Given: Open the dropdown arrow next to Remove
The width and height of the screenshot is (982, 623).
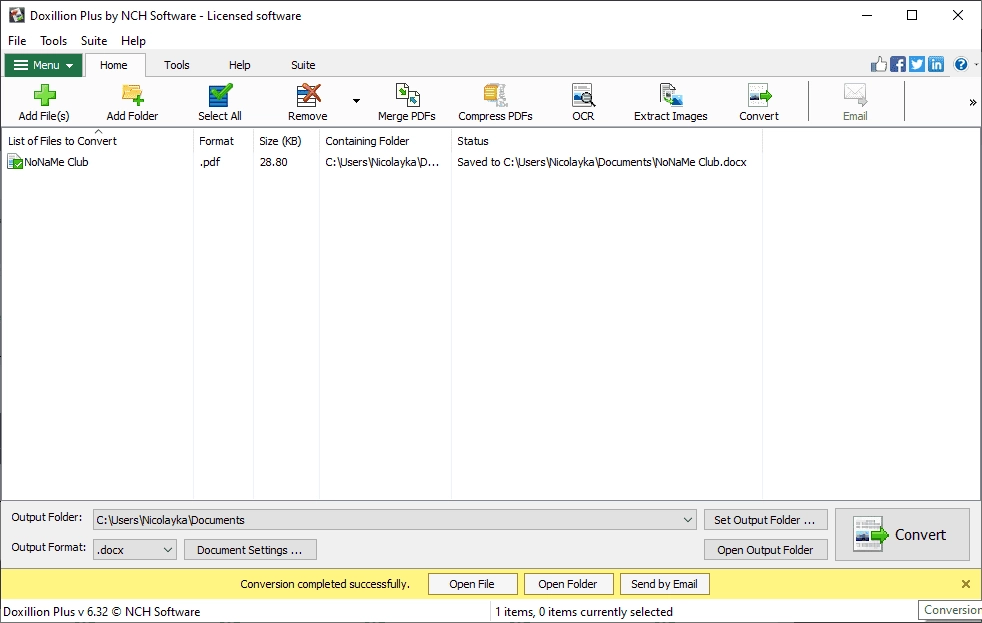Looking at the screenshot, I should [356, 100].
